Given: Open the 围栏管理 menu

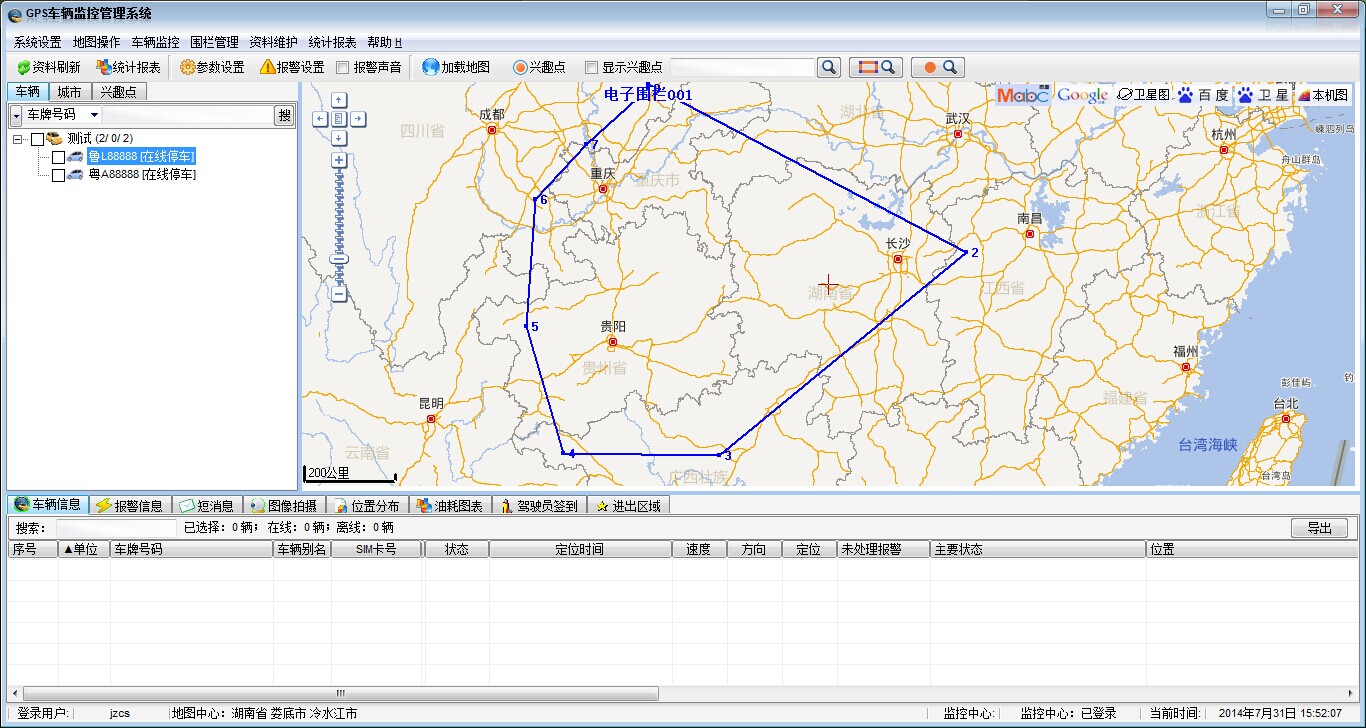Looking at the screenshot, I should point(214,42).
